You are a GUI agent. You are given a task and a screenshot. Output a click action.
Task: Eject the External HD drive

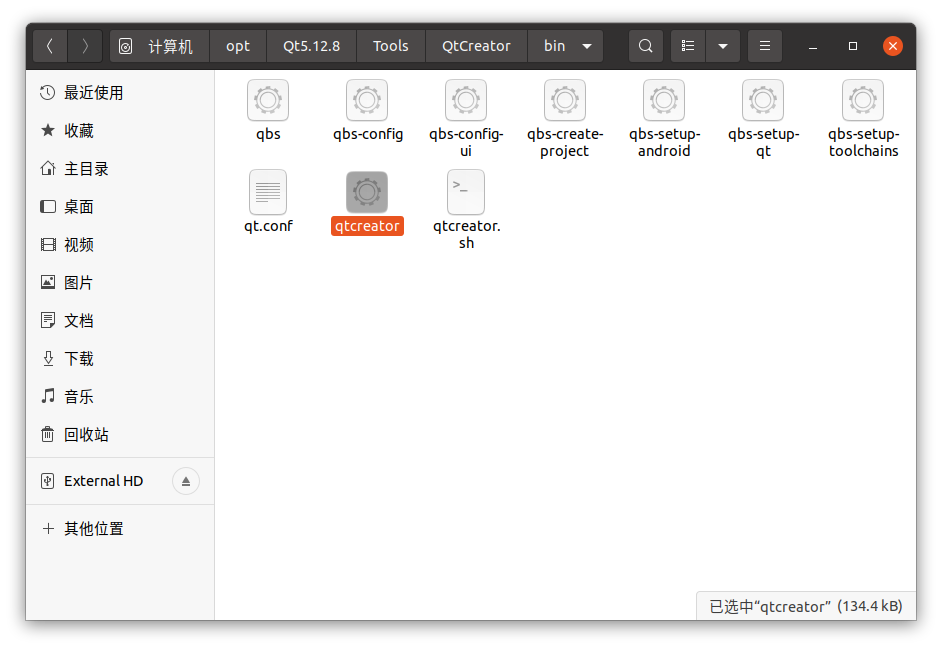[x=186, y=481]
